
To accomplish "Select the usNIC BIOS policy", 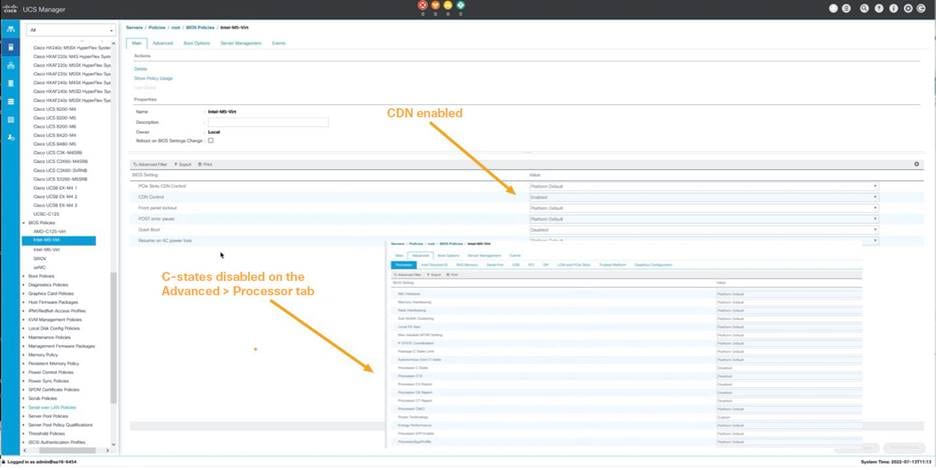I will (x=39, y=267).
